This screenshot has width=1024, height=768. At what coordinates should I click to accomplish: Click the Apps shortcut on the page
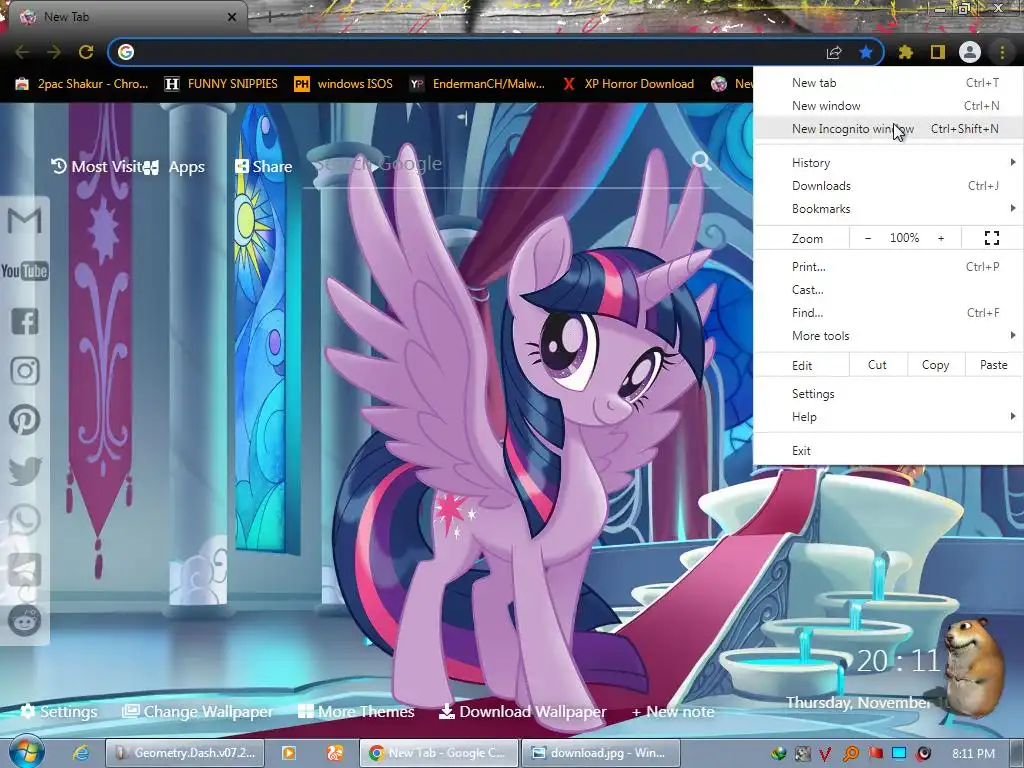tap(174, 167)
